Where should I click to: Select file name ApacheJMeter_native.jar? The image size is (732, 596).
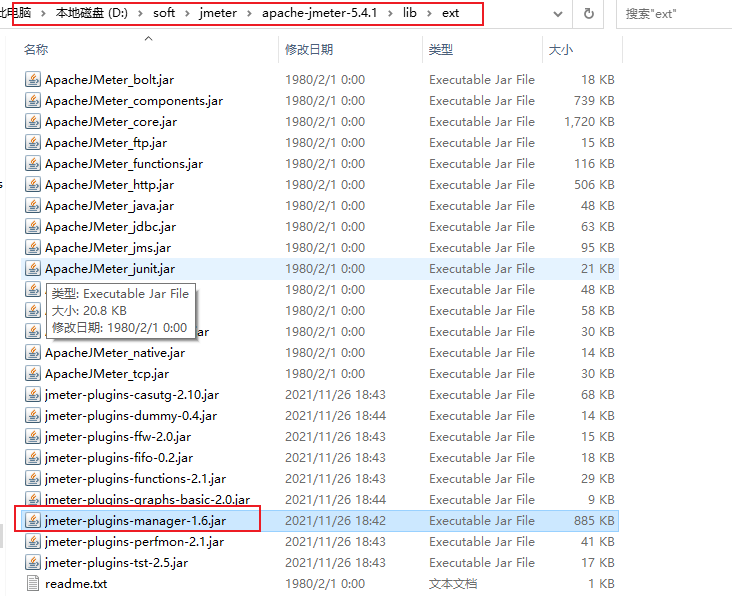[x=115, y=353]
